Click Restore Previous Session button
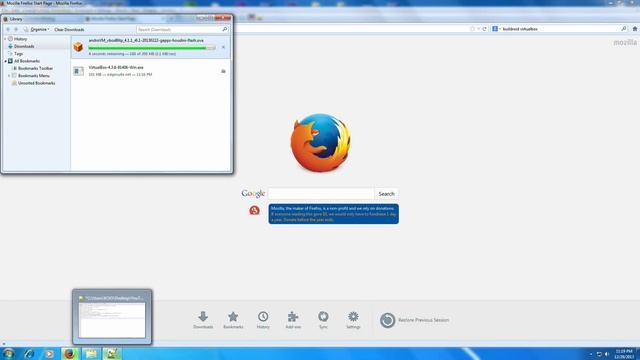This screenshot has width=640, height=360. (x=414, y=320)
